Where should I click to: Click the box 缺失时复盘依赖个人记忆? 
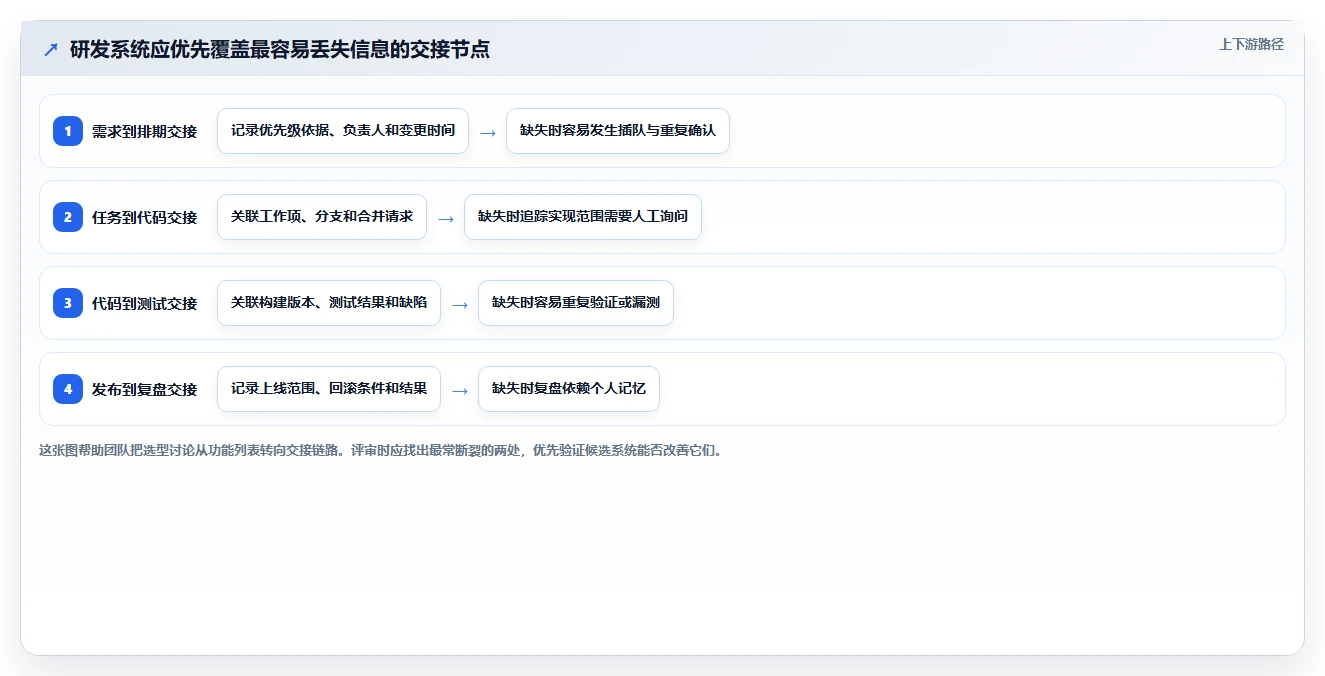(x=569, y=389)
